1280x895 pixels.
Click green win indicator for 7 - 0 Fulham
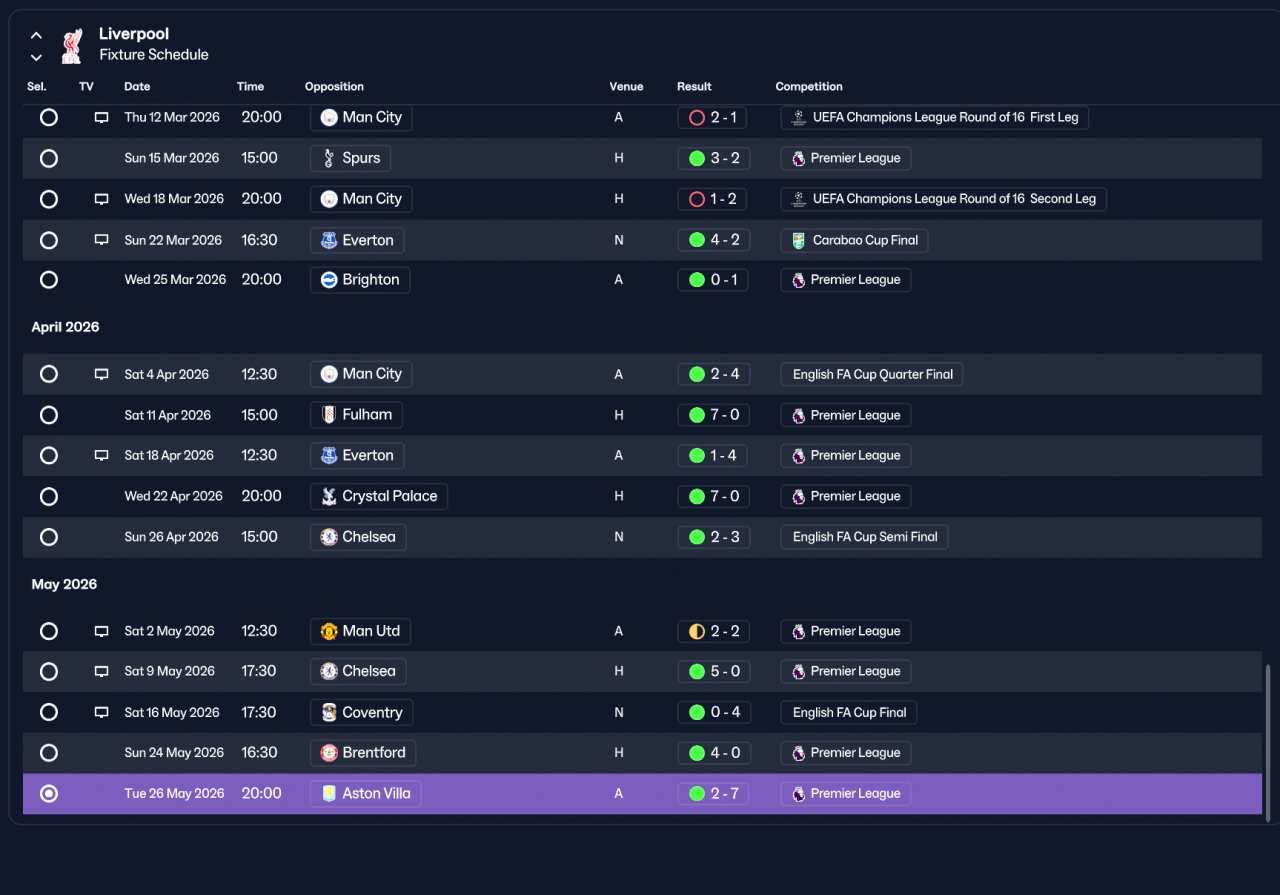pyautogui.click(x=697, y=415)
